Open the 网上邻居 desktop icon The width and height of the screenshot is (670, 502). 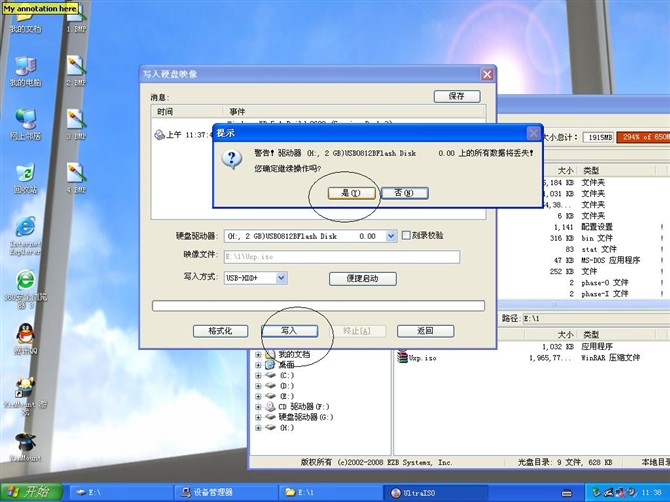click(x=25, y=119)
